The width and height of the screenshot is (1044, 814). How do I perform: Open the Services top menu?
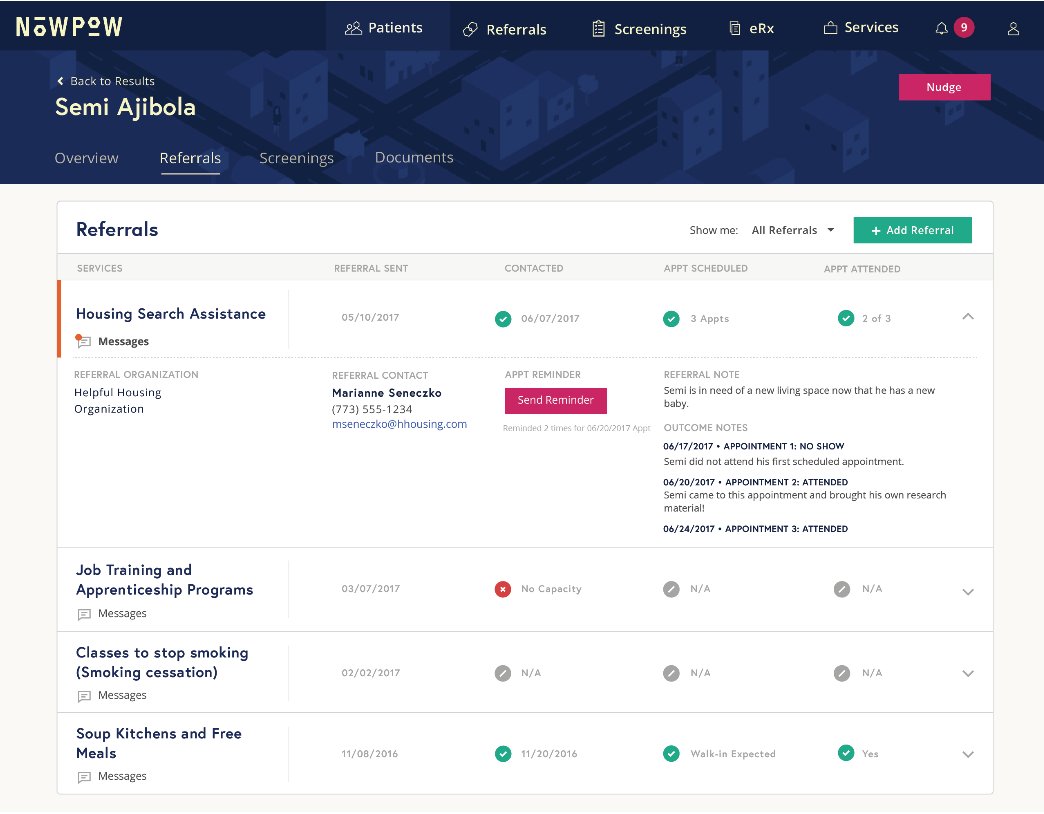point(861,28)
